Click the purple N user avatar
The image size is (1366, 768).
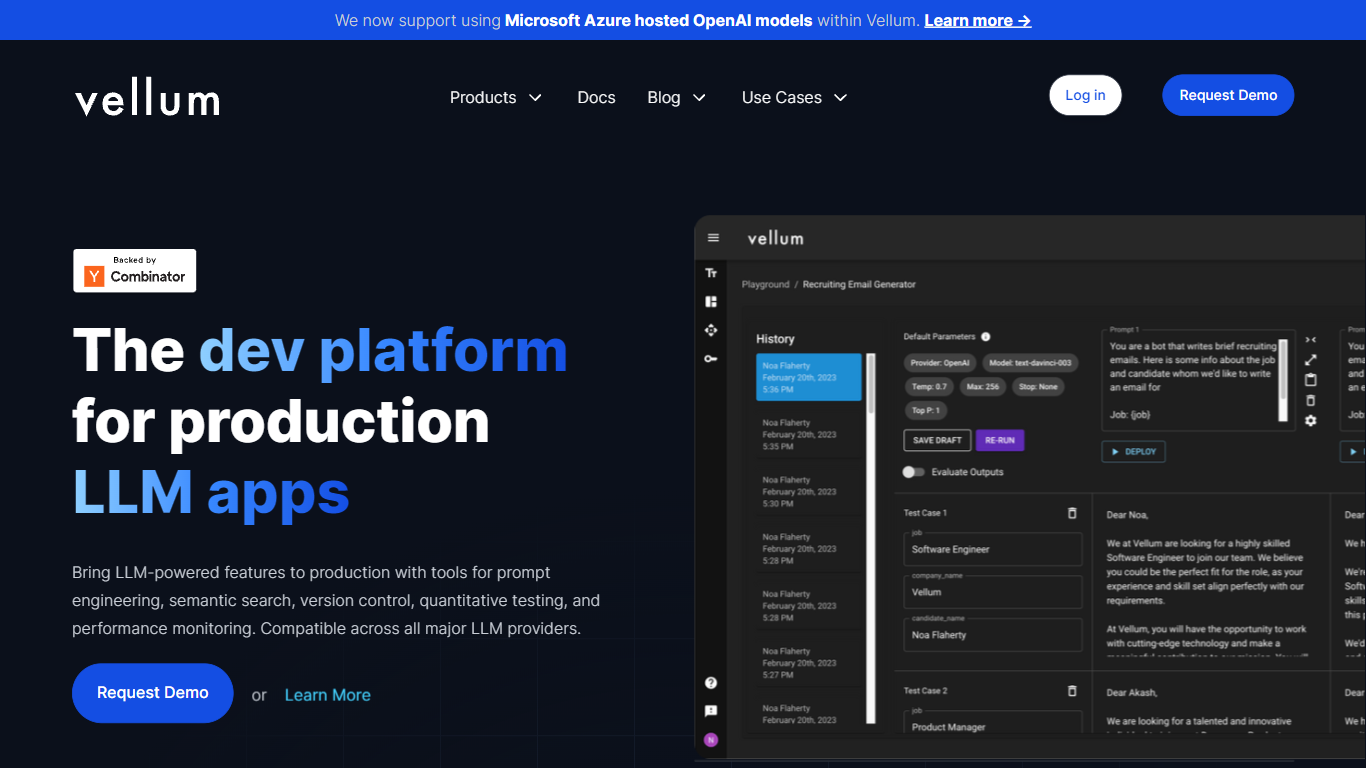point(711,740)
